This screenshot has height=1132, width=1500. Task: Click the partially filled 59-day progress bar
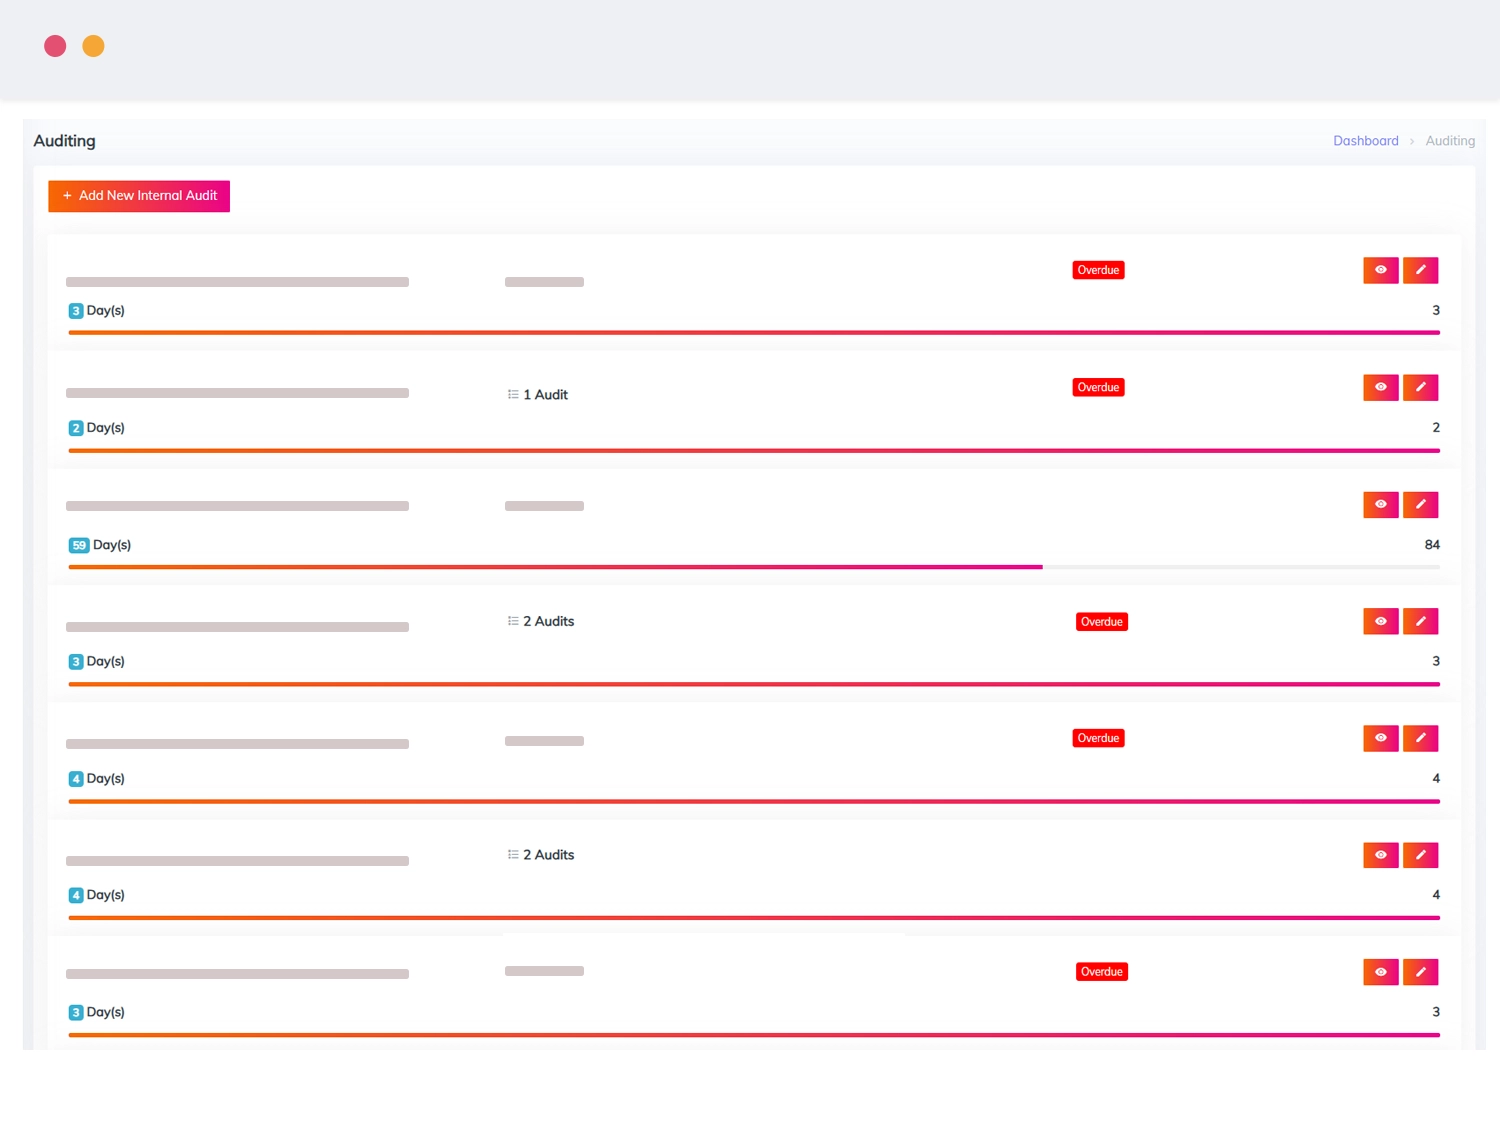pos(555,567)
